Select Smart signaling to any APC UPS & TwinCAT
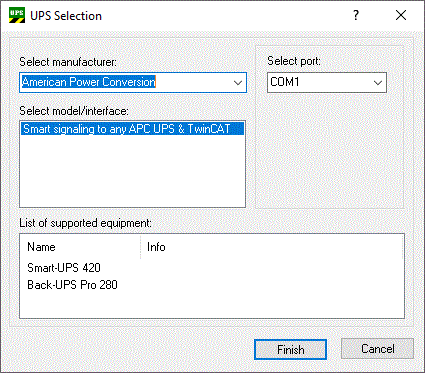The image size is (425, 373). coord(132,129)
